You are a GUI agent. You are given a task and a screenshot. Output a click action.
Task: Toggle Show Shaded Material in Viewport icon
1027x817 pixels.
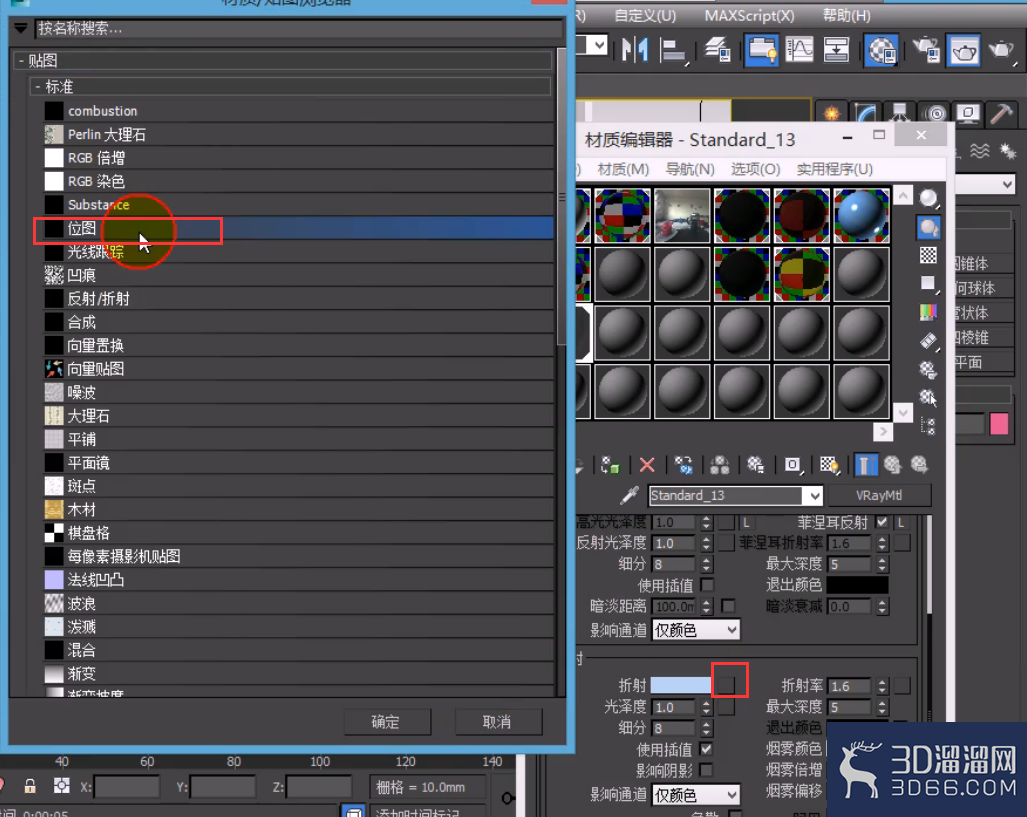(x=829, y=465)
